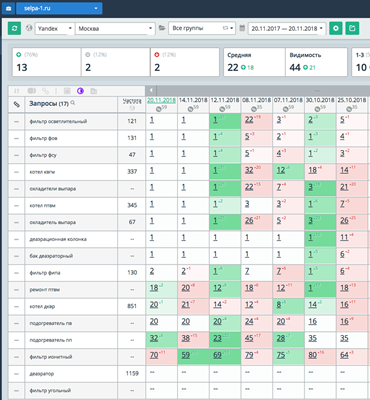Open the 20.11.2018 date column link
The width and height of the screenshot is (370, 400).
tap(161, 100)
